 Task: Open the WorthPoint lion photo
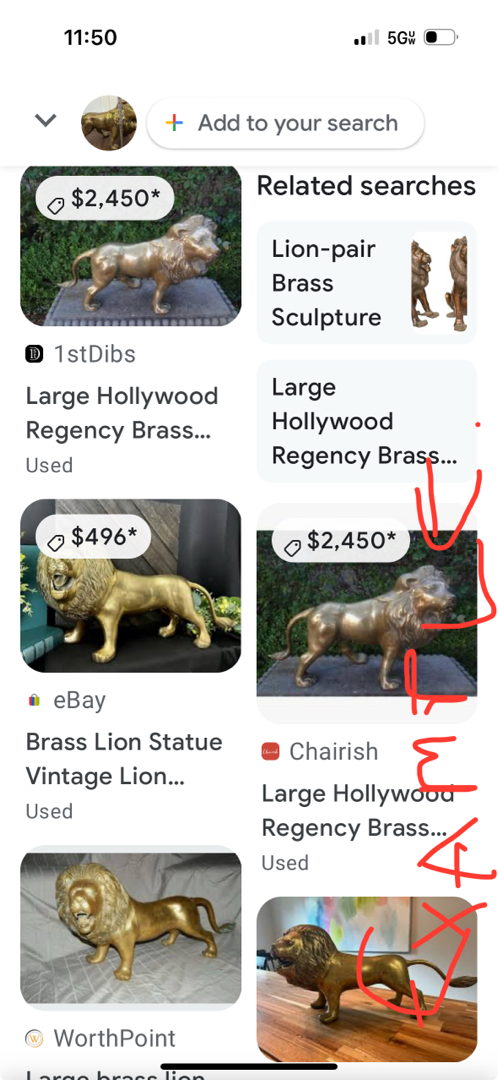point(131,928)
